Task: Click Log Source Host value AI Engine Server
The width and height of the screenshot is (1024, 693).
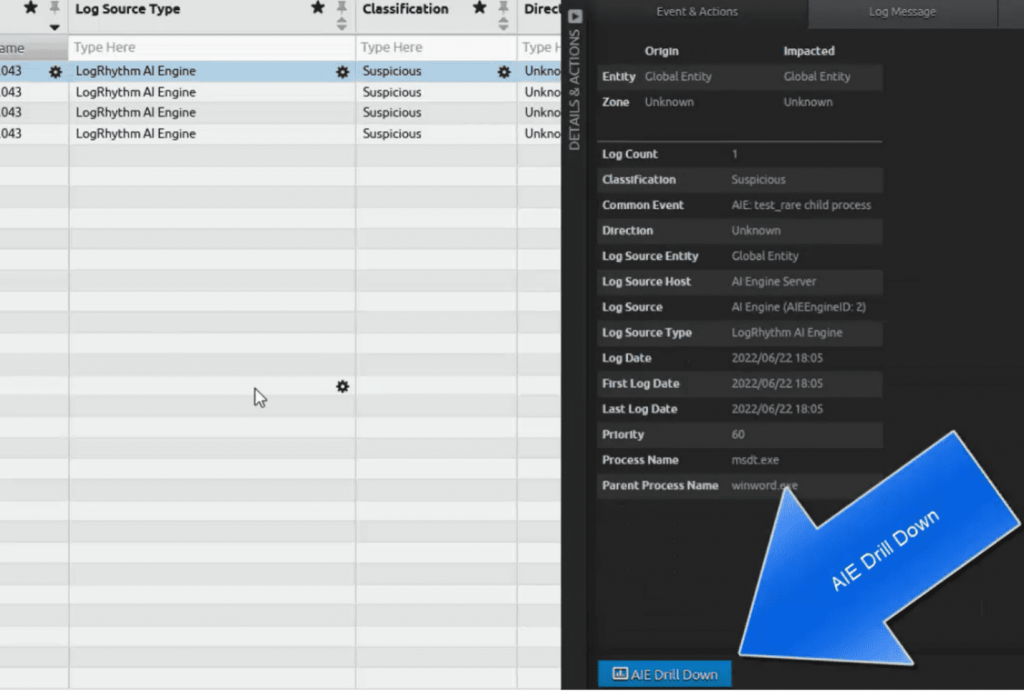Action: point(773,282)
